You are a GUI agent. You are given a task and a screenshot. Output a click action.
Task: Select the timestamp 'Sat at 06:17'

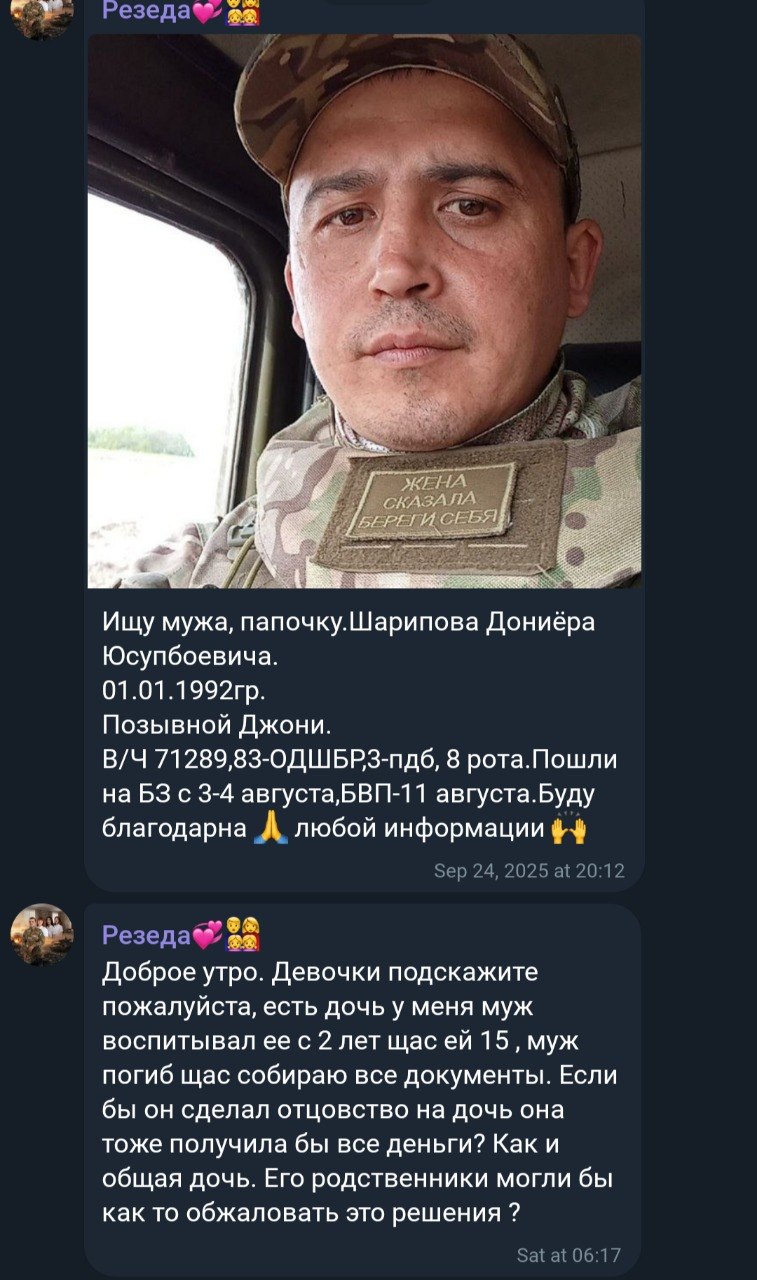[x=569, y=1255]
